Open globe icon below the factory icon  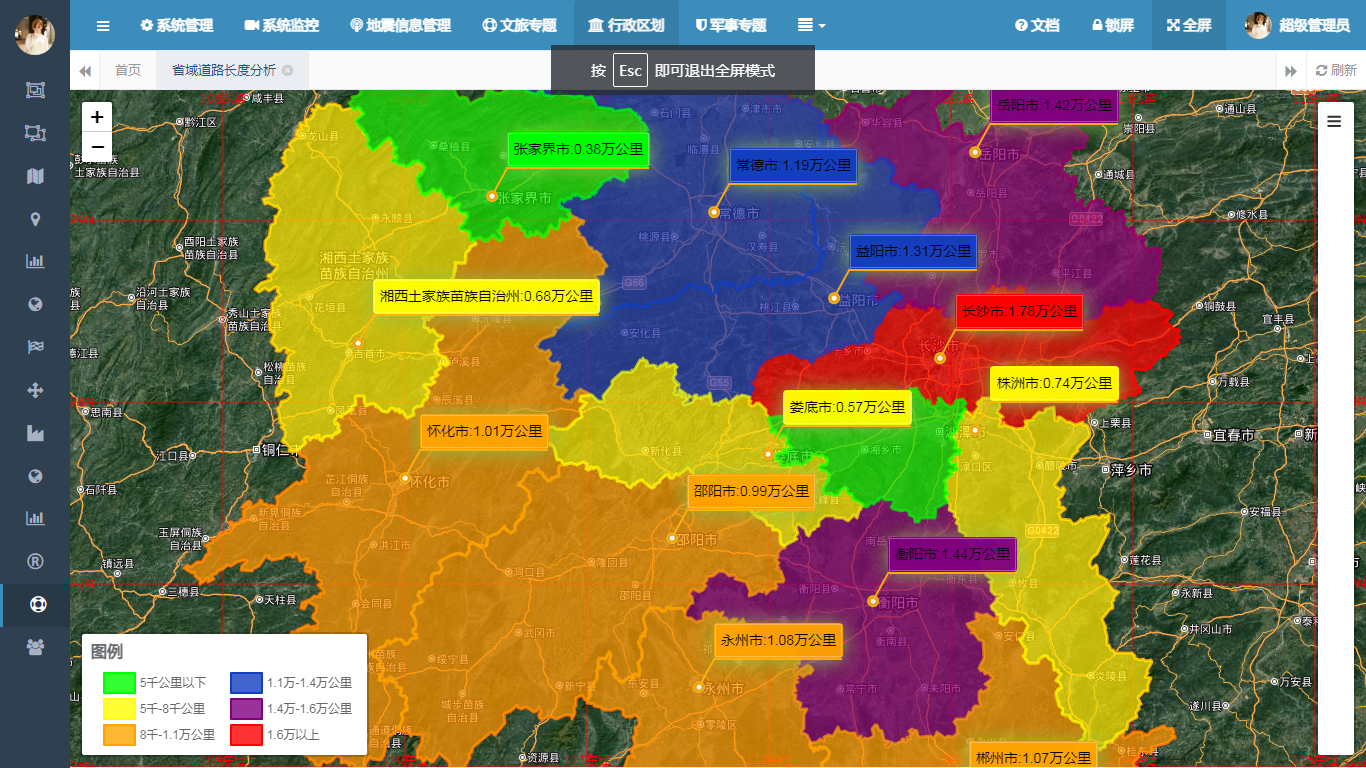pyautogui.click(x=35, y=477)
